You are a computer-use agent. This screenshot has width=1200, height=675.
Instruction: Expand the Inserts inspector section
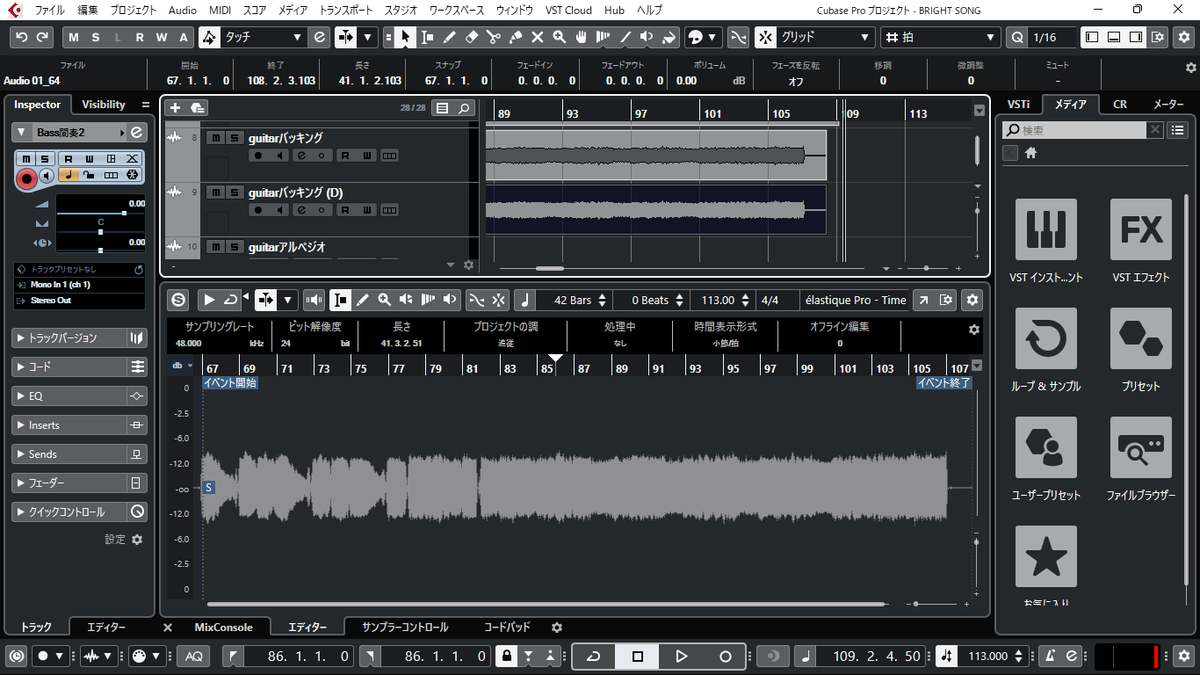click(80, 425)
